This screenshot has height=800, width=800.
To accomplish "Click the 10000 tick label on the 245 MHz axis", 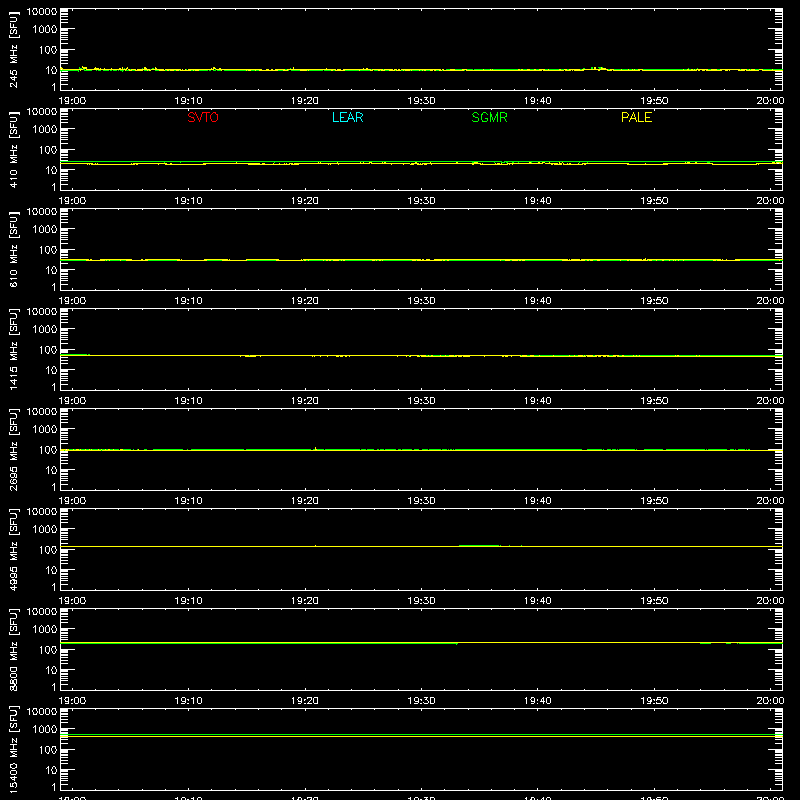I will (42, 12).
